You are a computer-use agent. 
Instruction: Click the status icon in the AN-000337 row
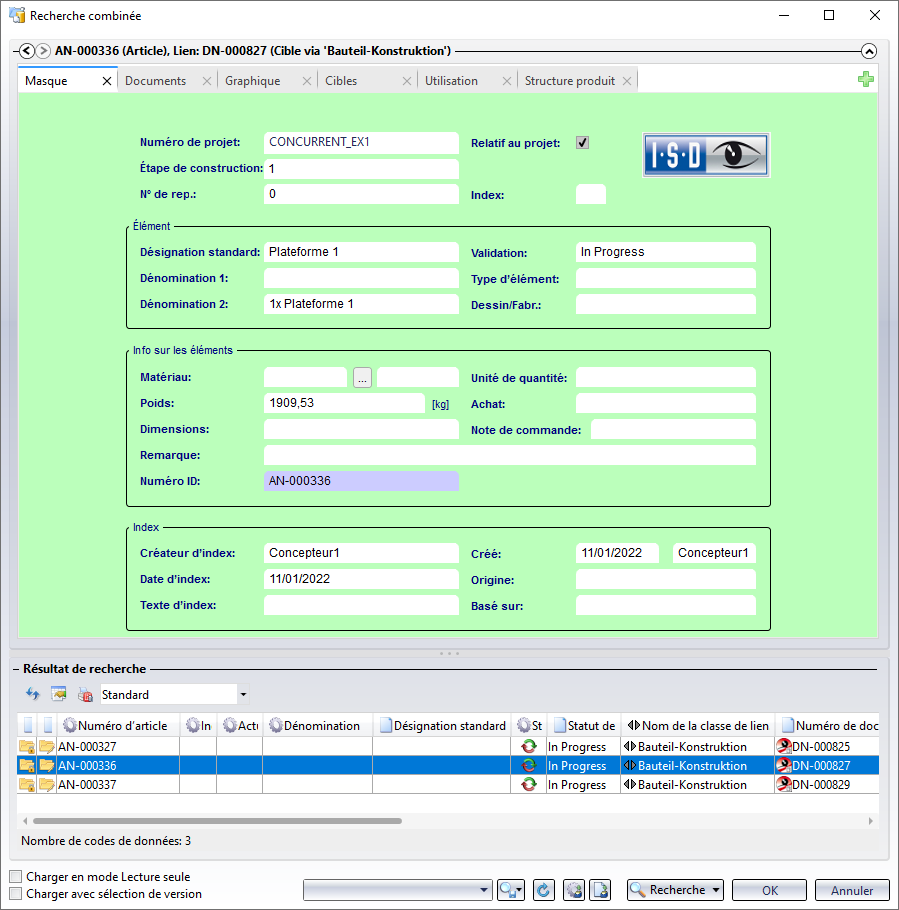[529, 785]
